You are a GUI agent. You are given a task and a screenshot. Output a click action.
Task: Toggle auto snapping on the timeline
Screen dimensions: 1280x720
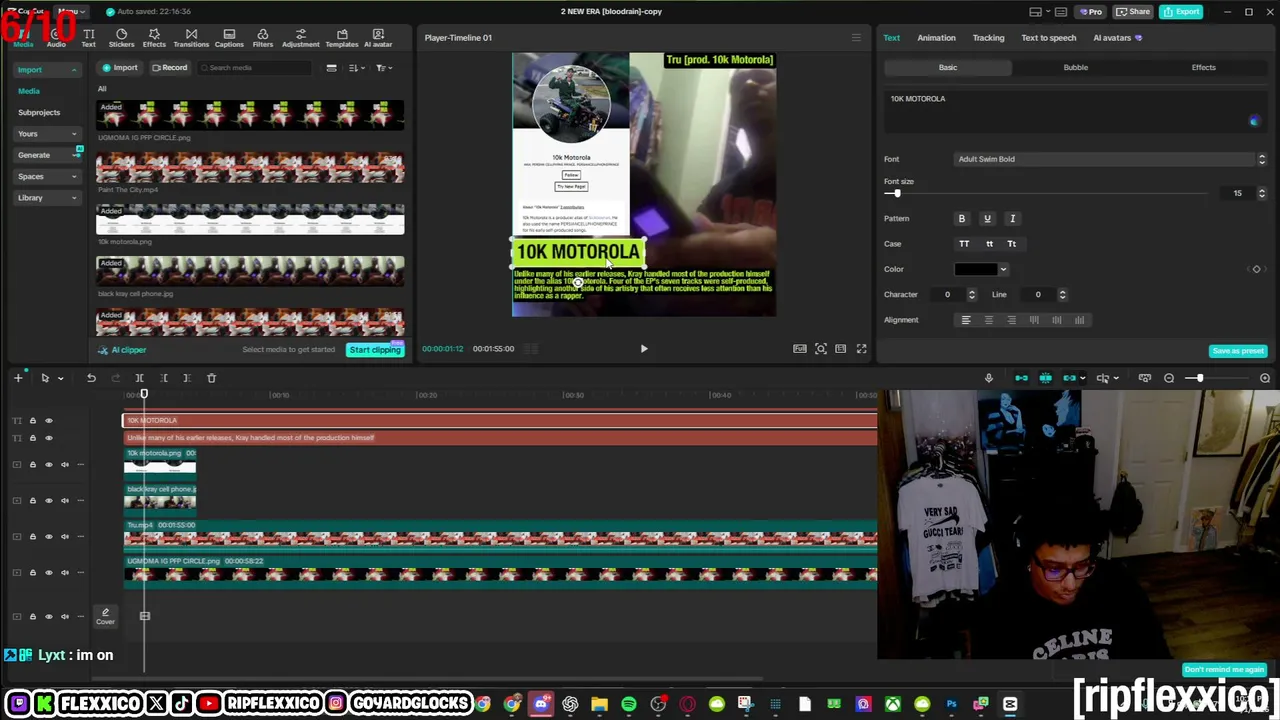tap(1045, 378)
